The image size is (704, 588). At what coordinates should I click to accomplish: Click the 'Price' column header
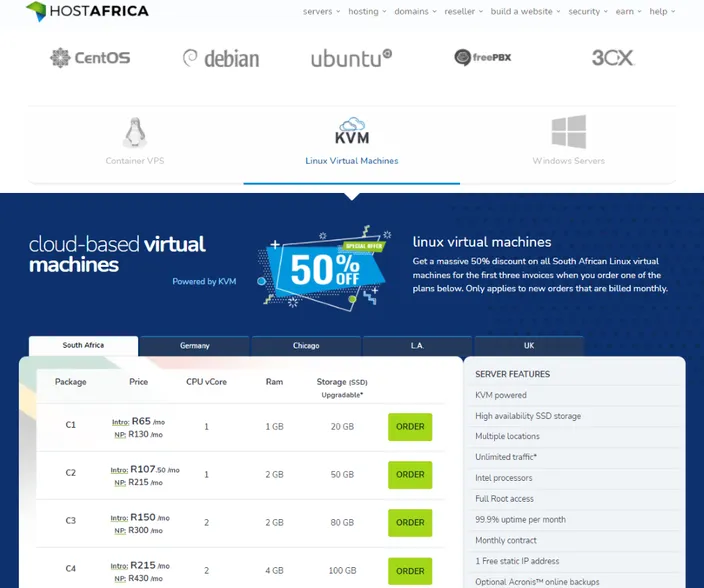point(138,382)
